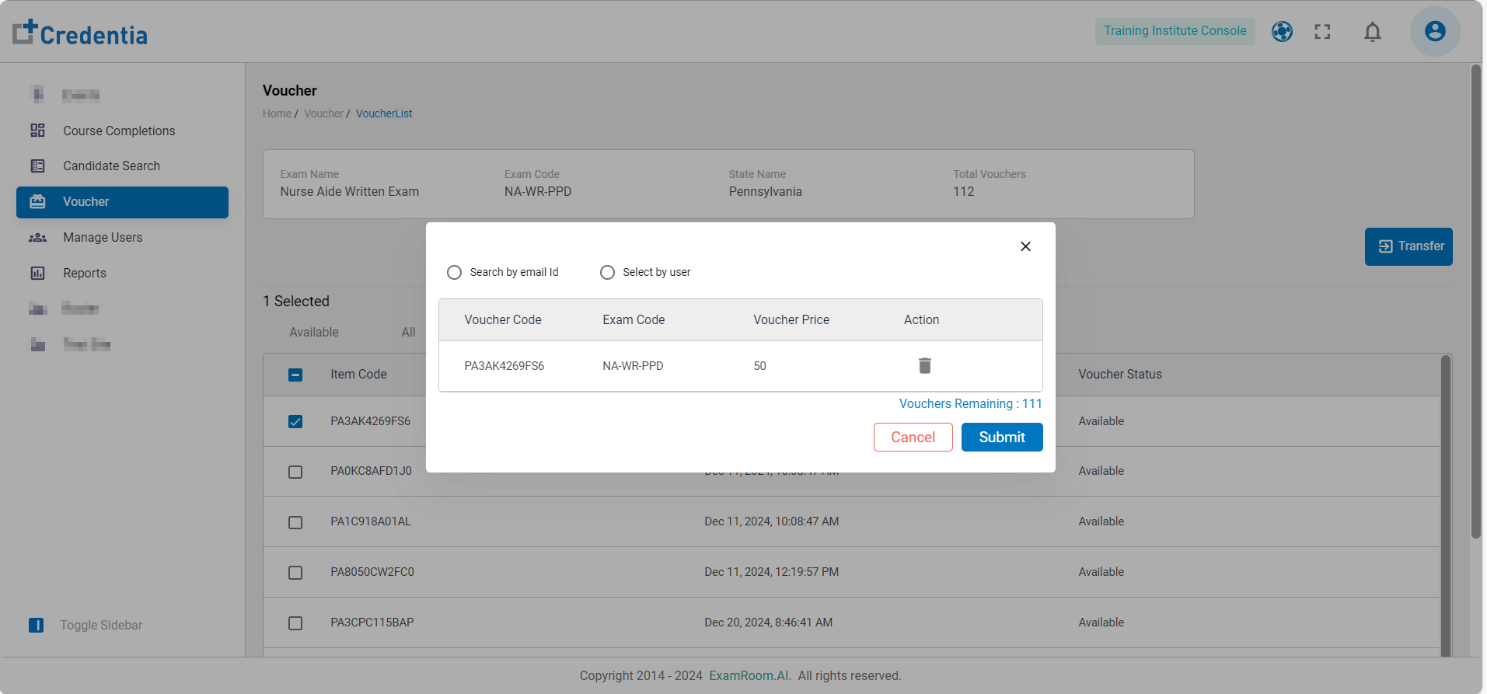Click voucher price 50 cell
This screenshot has width=1487, height=694.
[x=760, y=366]
